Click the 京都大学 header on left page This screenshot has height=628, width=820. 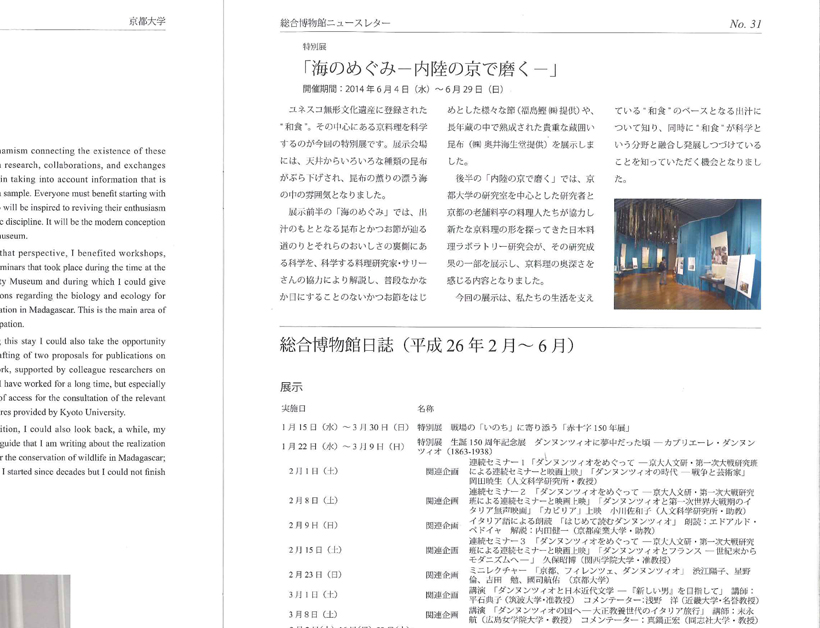click(x=147, y=21)
